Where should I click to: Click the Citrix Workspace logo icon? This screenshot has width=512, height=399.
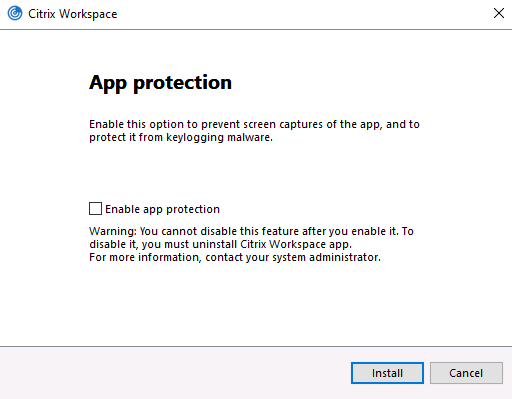coord(15,14)
